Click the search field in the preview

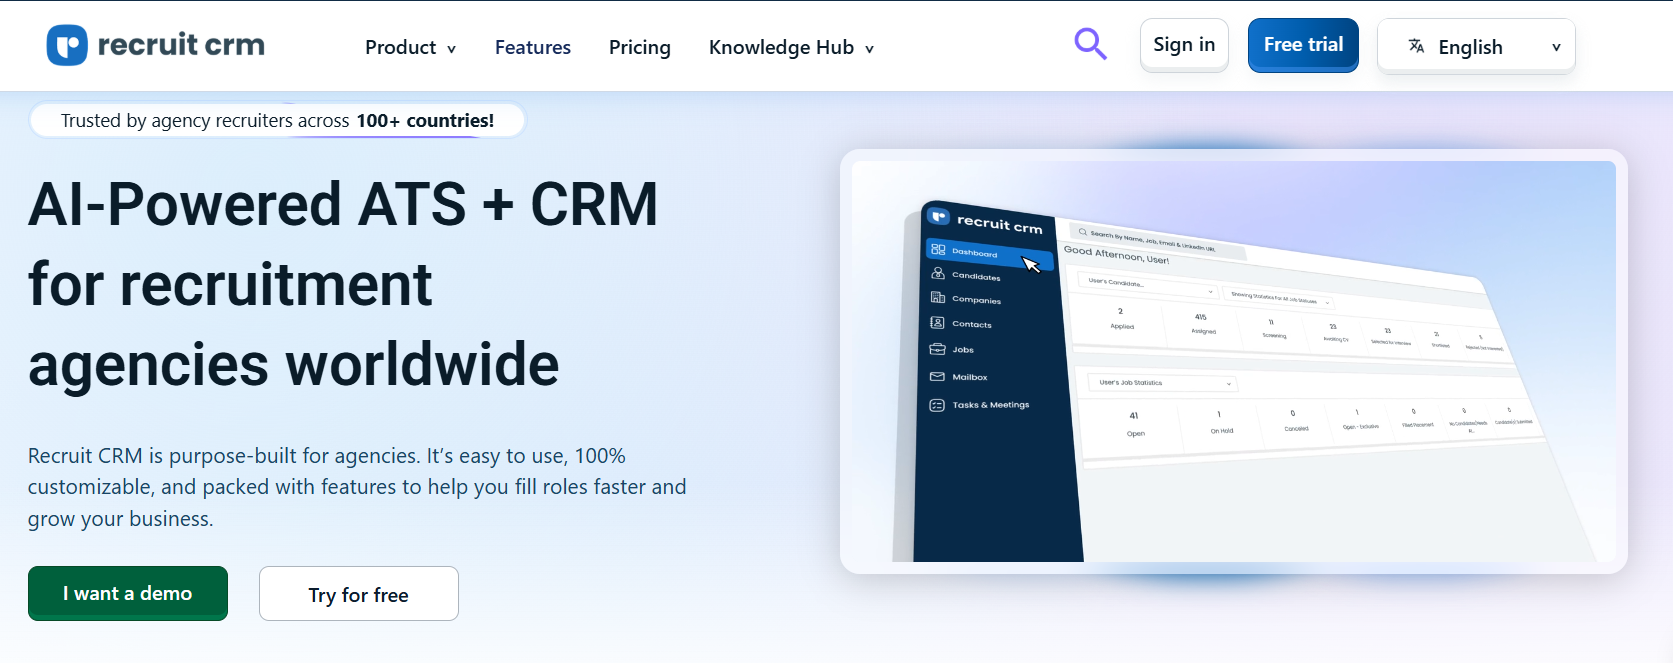pyautogui.click(x=1158, y=240)
